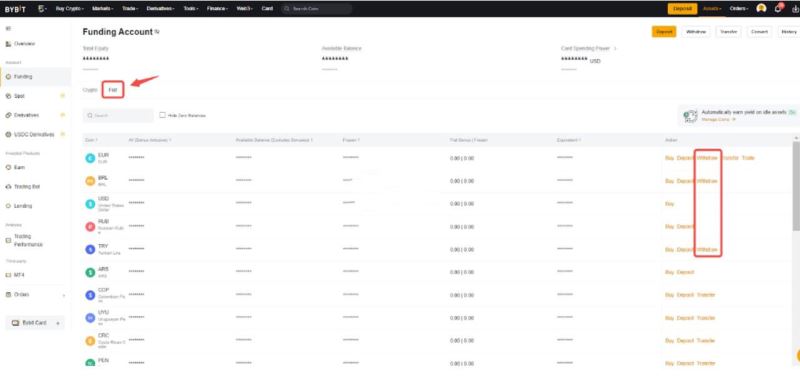
Task: Expand the Orders item in sidebar
Action: click(35, 295)
